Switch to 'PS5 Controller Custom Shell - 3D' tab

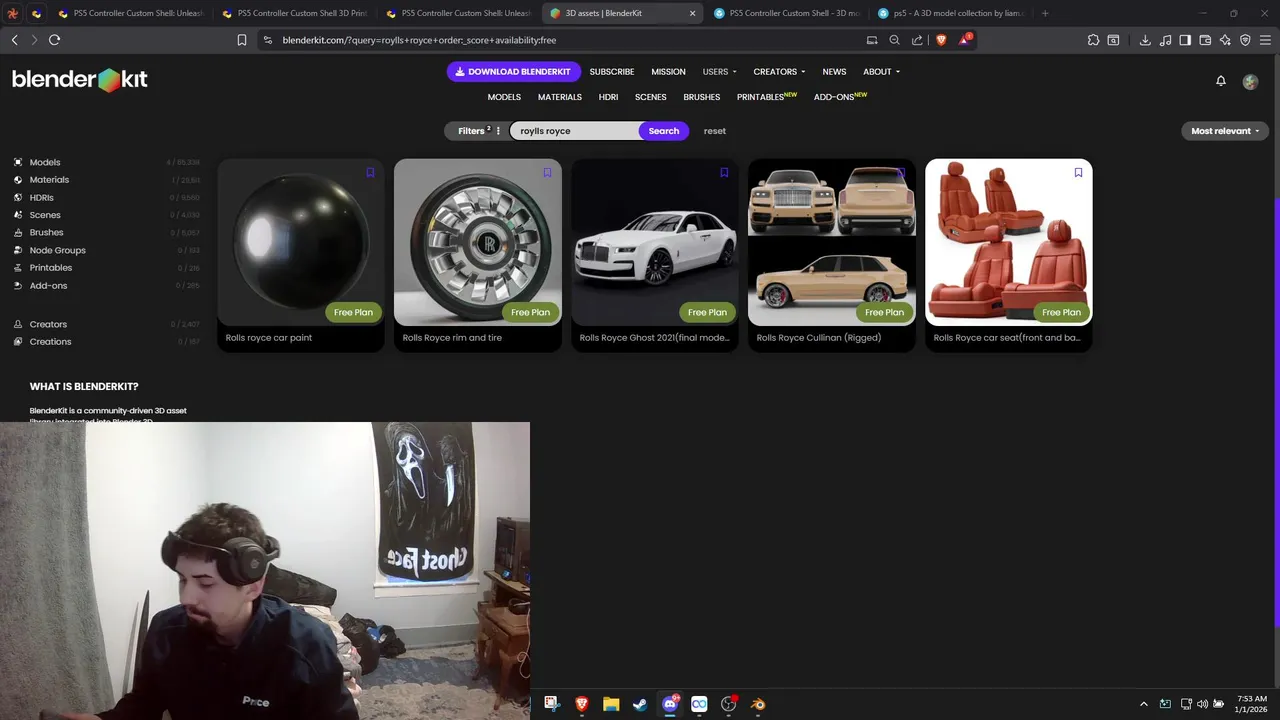[785, 13]
